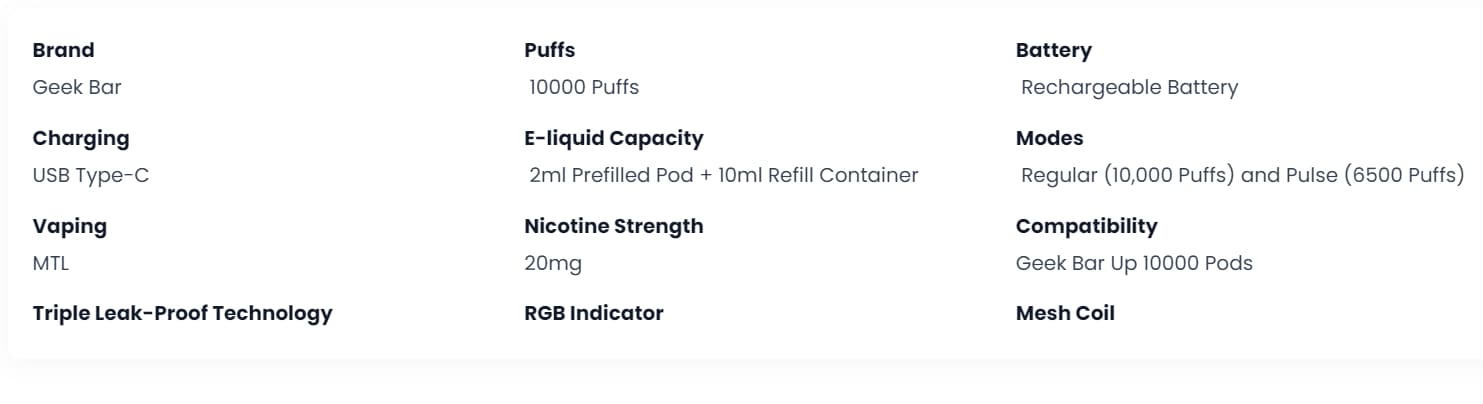This screenshot has height=404, width=1483.
Task: Select the 2ml Prefilled Pod capacity text
Action: coord(723,175)
